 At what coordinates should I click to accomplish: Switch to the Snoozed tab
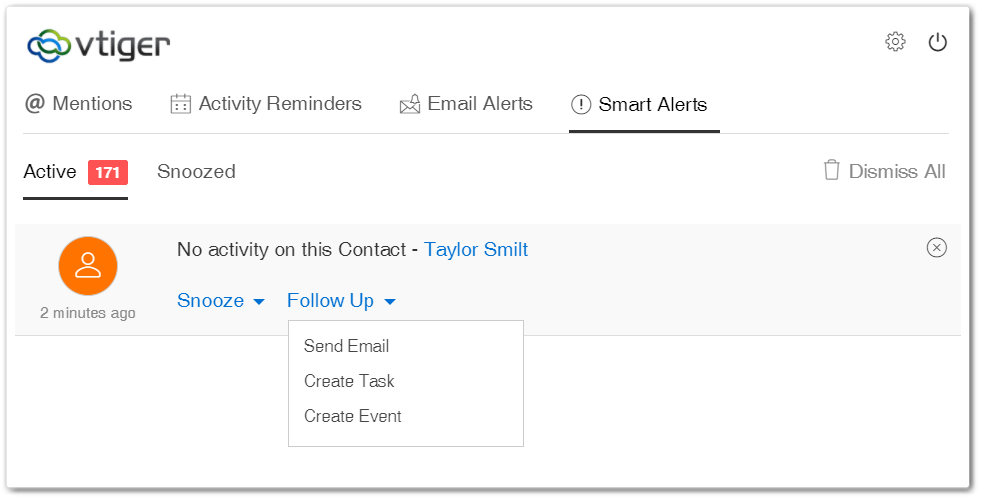196,171
